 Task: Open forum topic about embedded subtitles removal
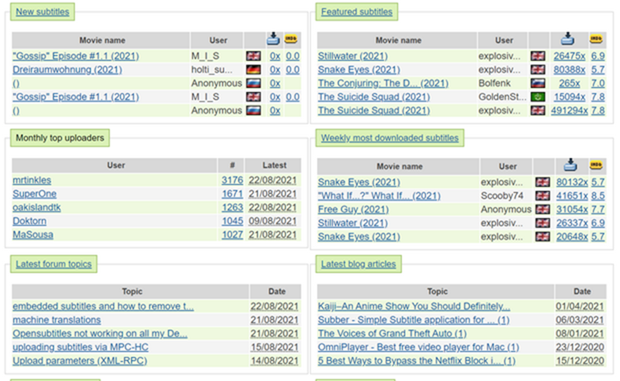pos(103,306)
